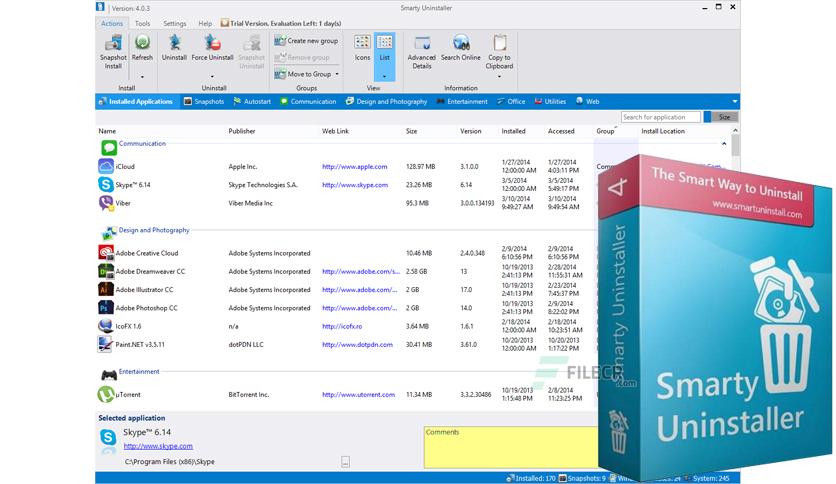Open the Refresh dropdown arrow
The width and height of the screenshot is (836, 484).
point(142,77)
